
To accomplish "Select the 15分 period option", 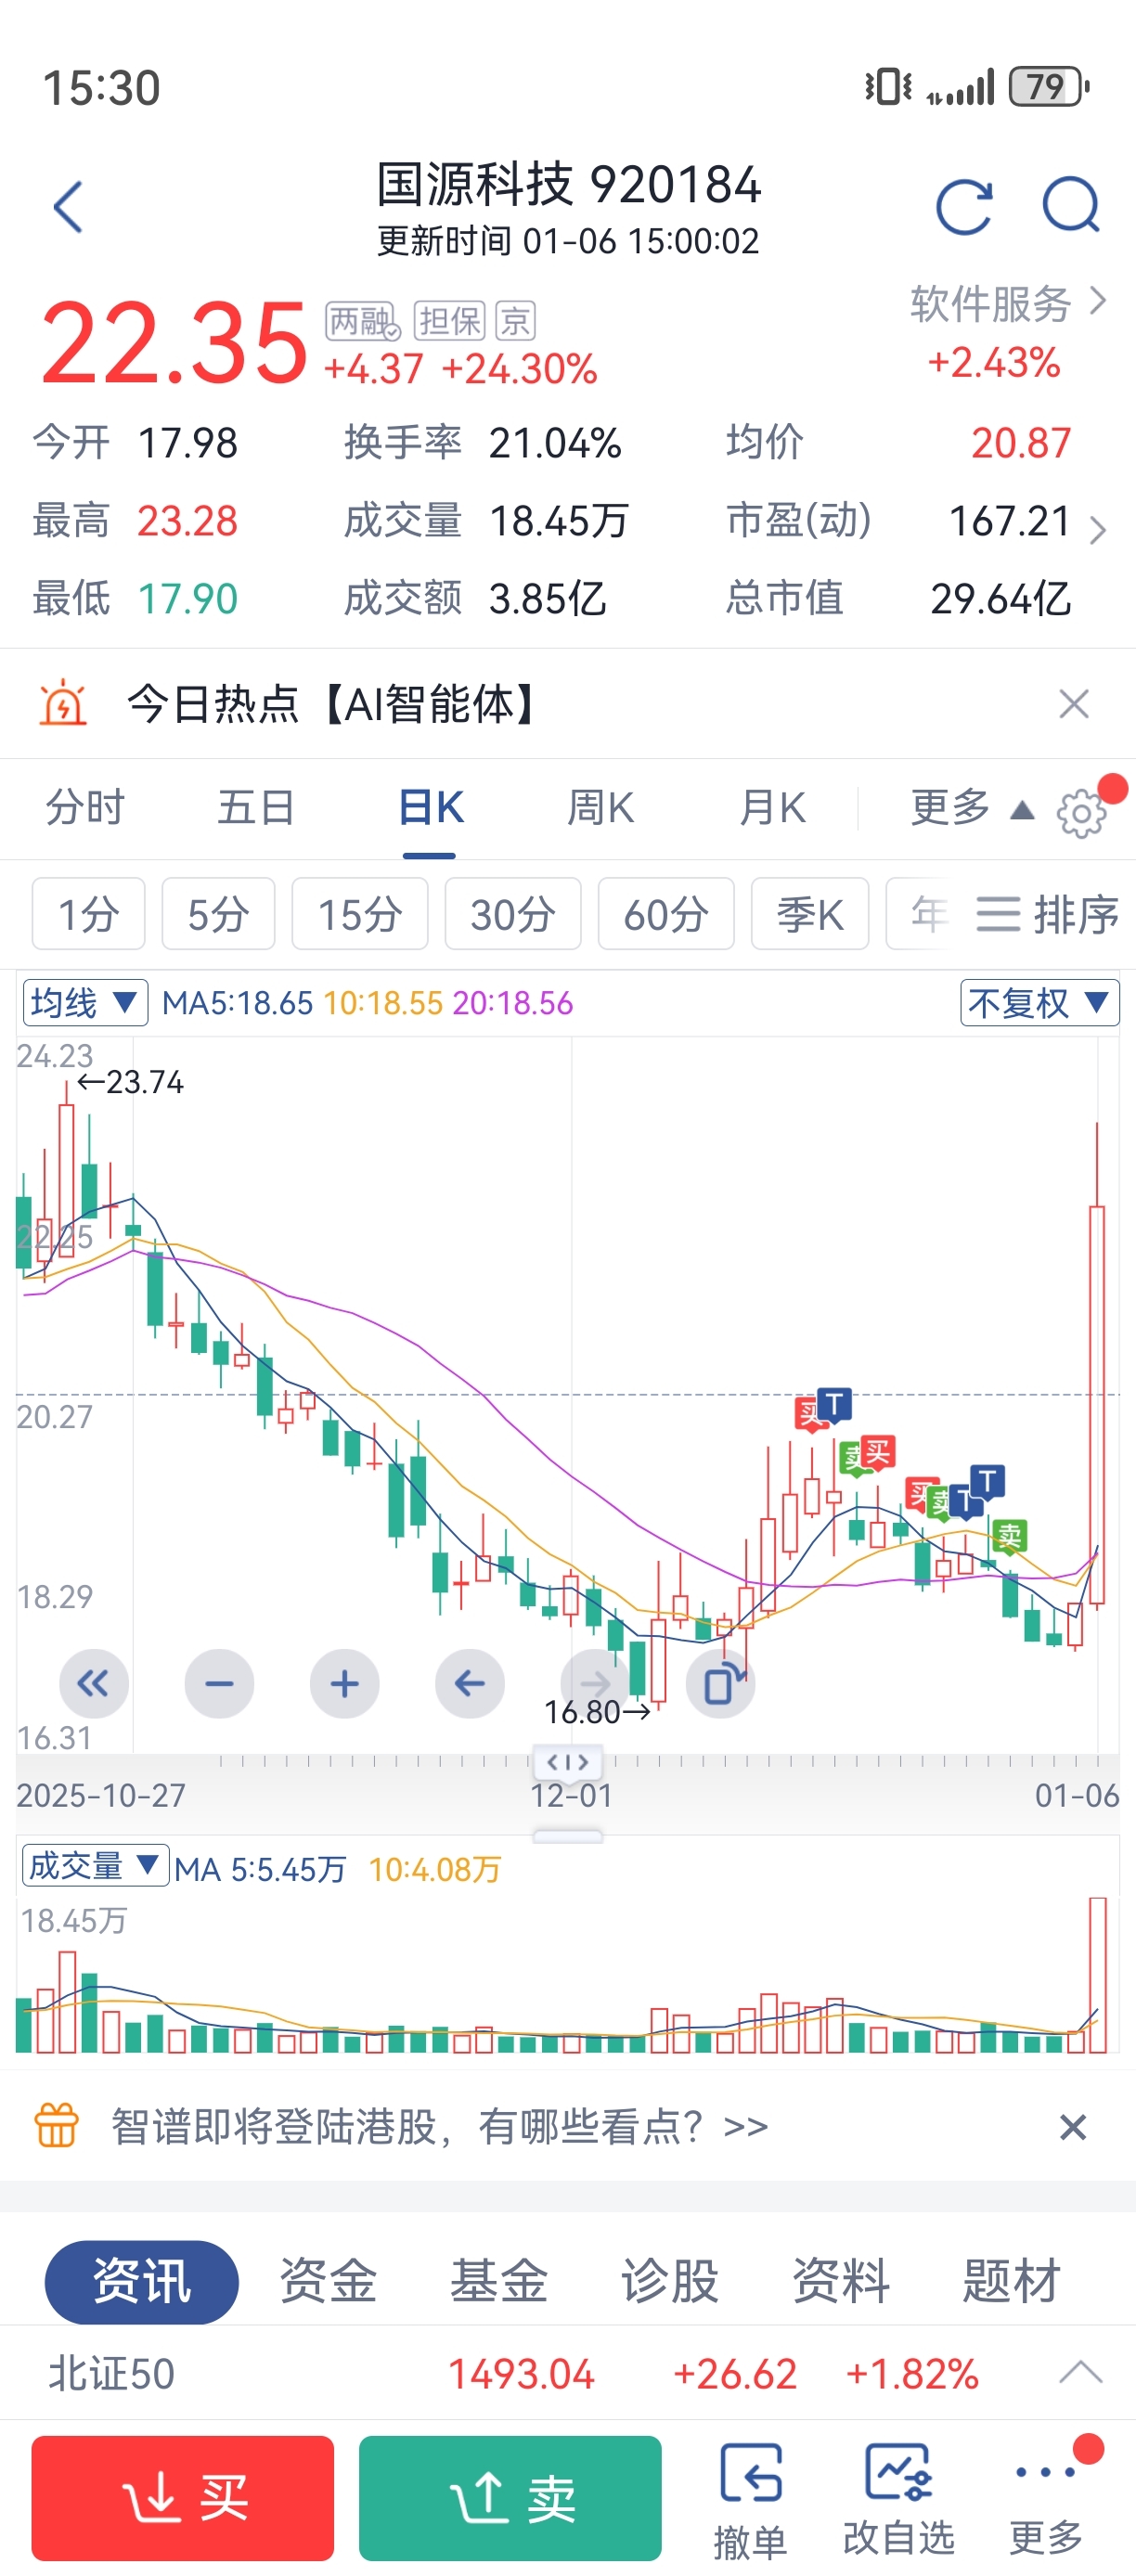I will click(359, 914).
